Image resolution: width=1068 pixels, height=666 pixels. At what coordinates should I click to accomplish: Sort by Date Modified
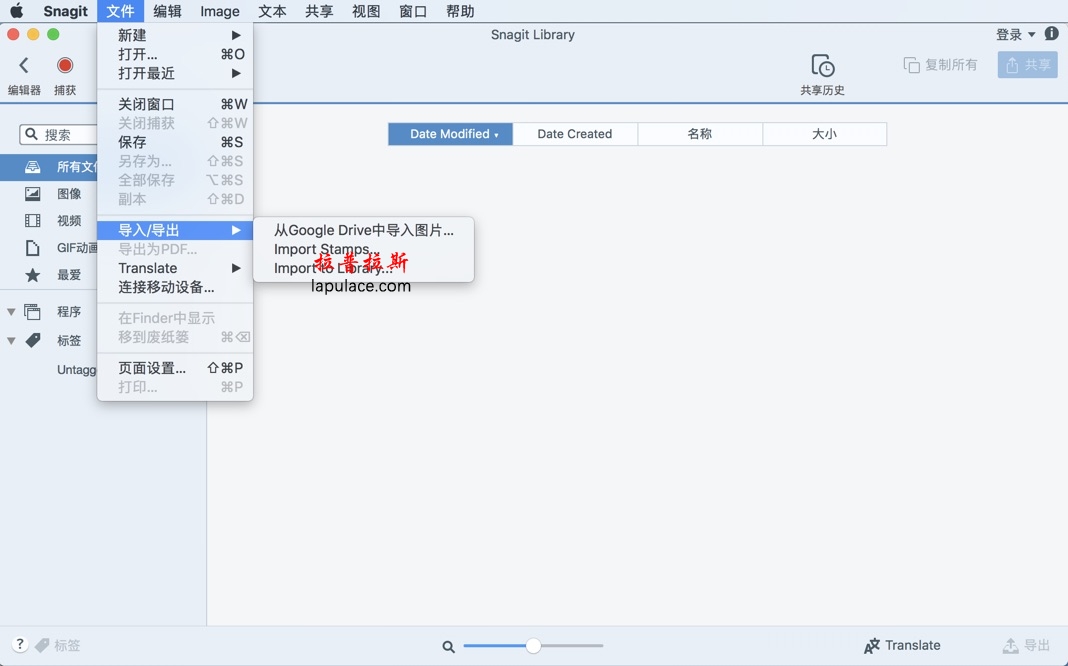(x=450, y=134)
